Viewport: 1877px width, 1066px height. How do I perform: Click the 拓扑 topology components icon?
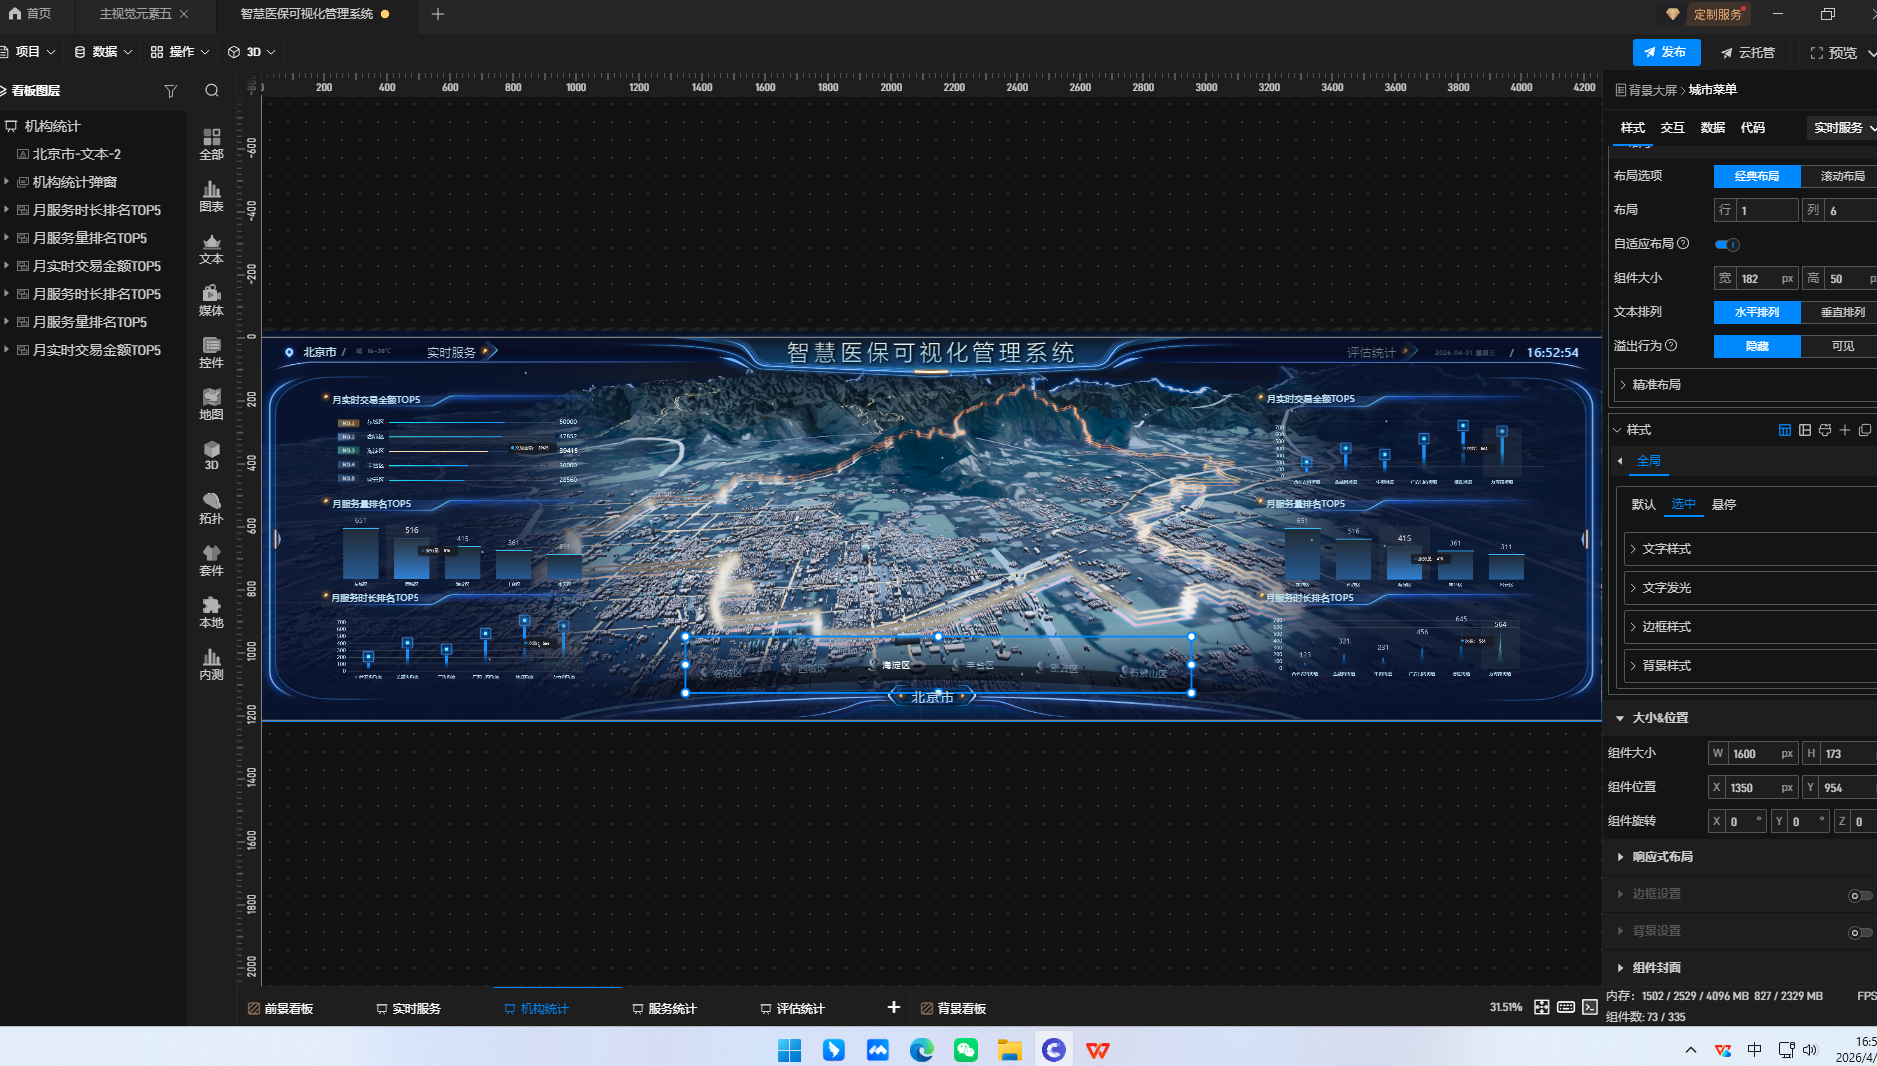[211, 508]
